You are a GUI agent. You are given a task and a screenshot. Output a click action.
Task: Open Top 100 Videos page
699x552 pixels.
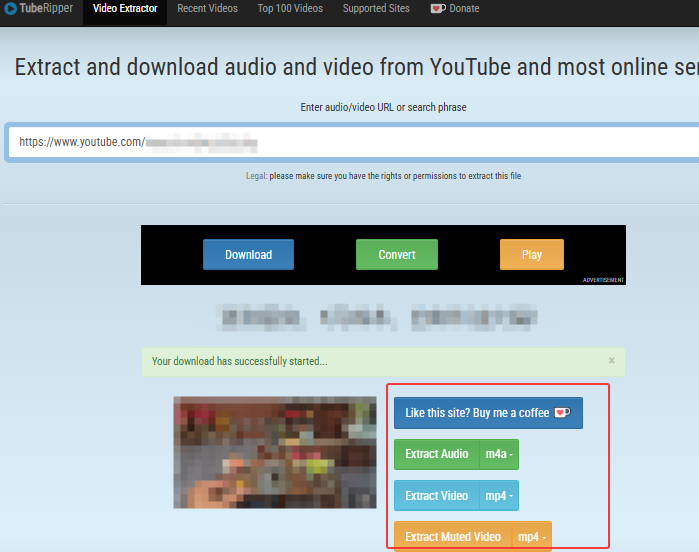point(290,8)
